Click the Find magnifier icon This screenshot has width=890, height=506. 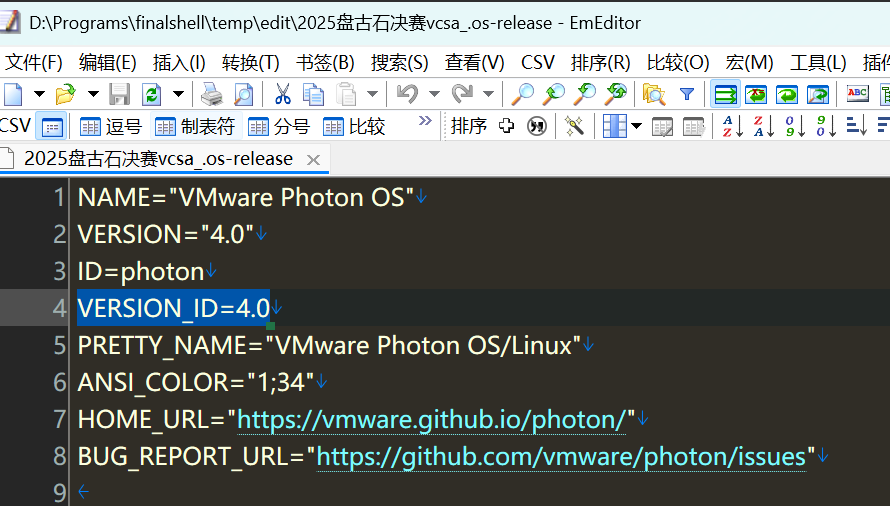click(x=522, y=94)
